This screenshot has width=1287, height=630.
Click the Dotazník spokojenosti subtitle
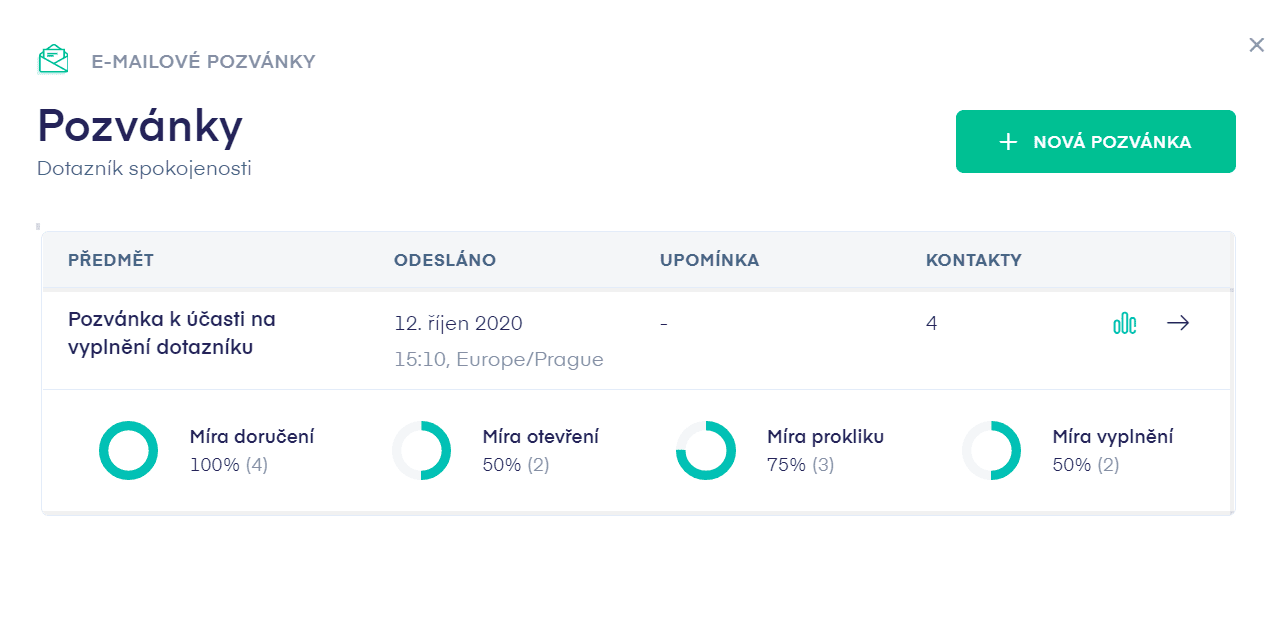[144, 168]
